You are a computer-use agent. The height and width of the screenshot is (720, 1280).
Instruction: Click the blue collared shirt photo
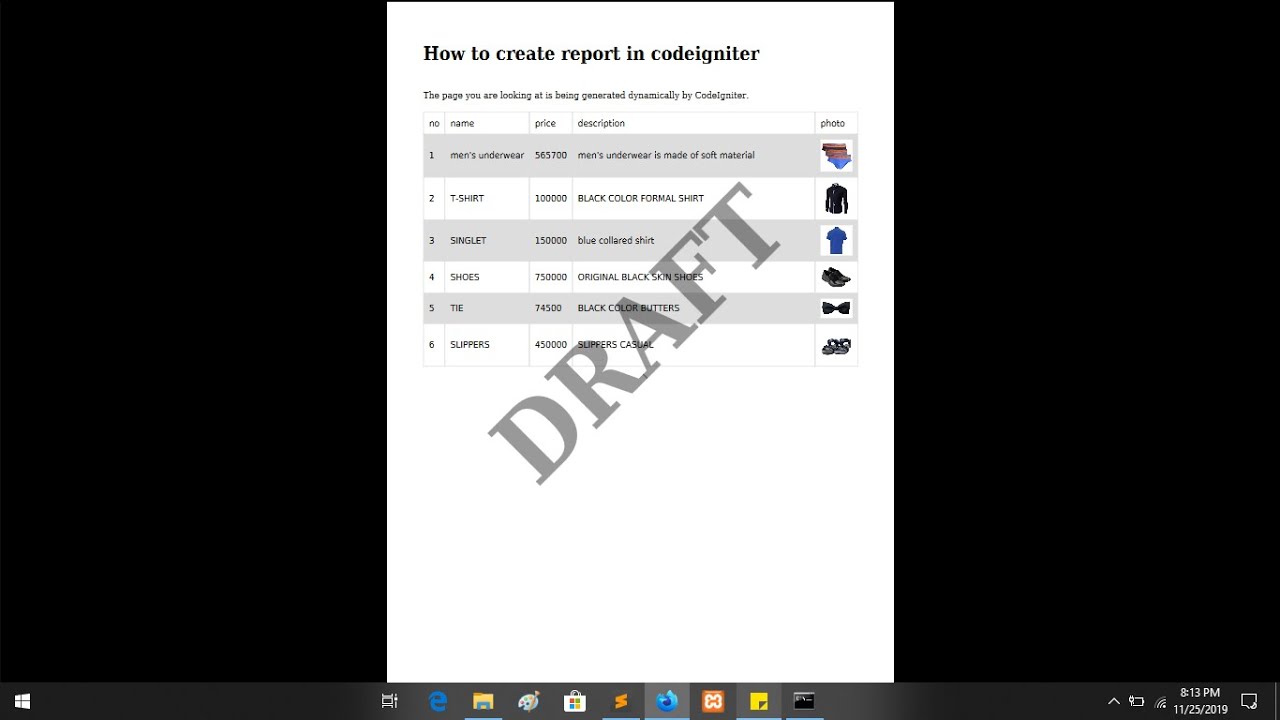tap(836, 240)
